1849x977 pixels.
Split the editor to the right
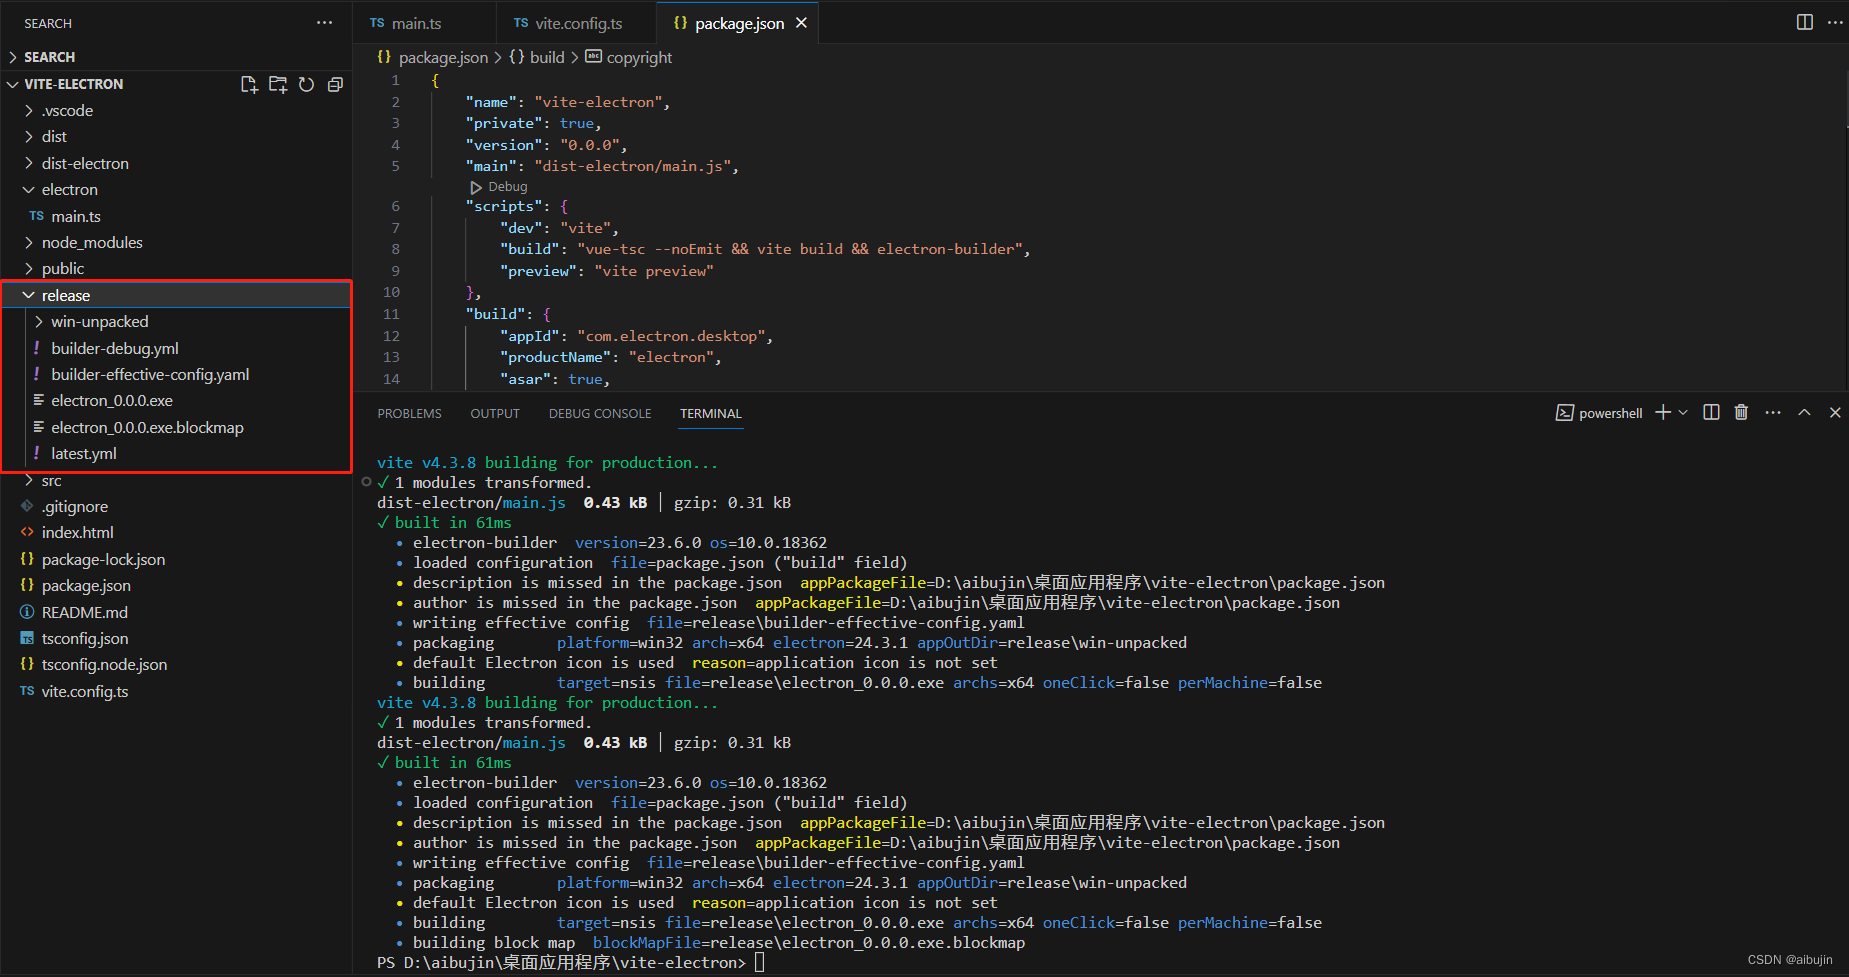coord(1805,22)
